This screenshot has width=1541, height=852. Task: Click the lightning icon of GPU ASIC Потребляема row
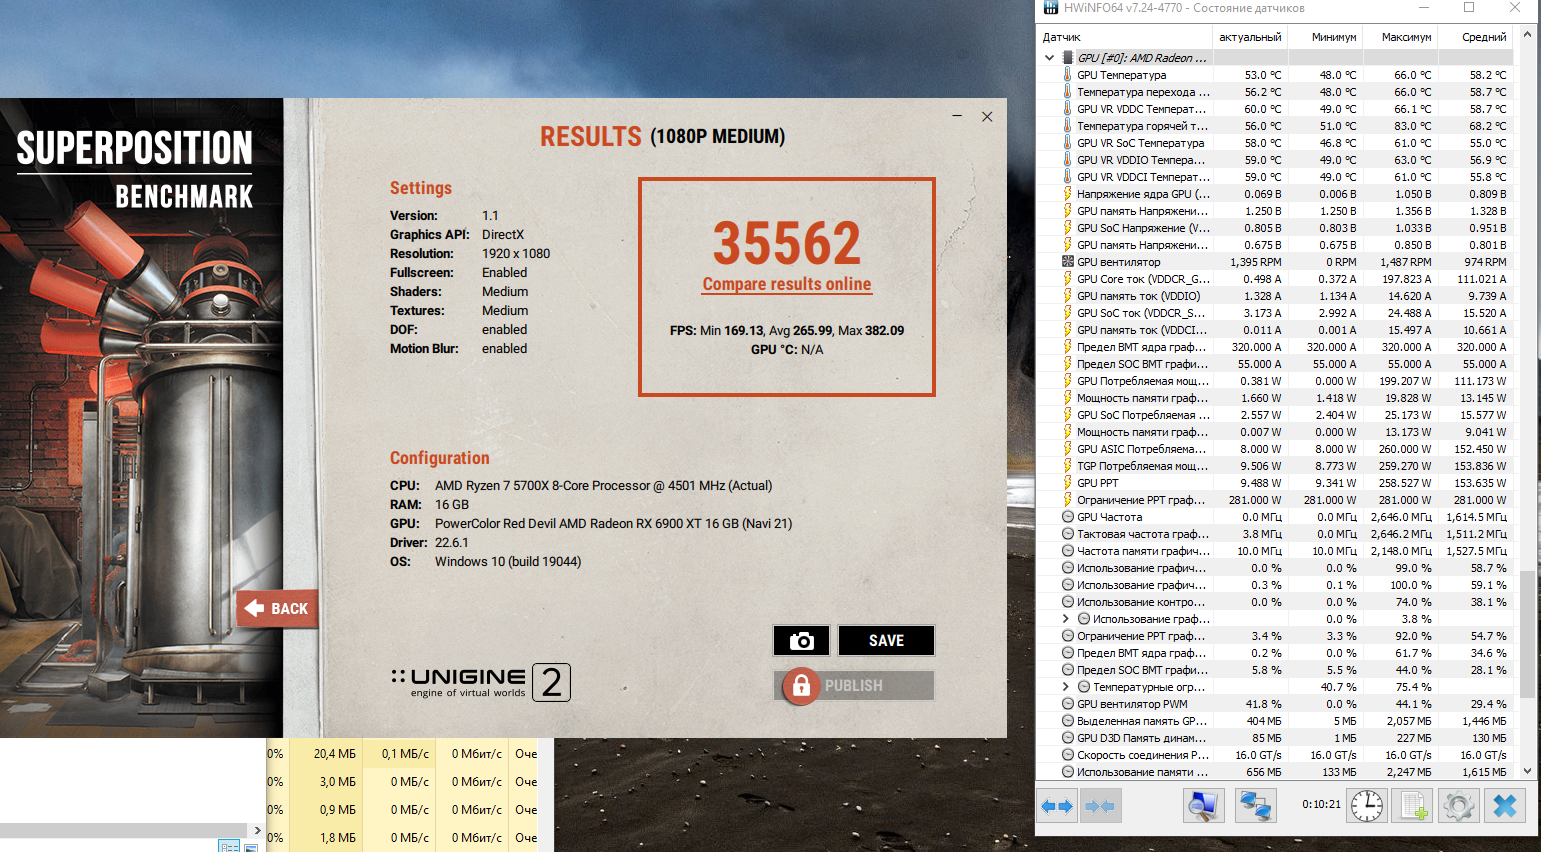(1067, 449)
